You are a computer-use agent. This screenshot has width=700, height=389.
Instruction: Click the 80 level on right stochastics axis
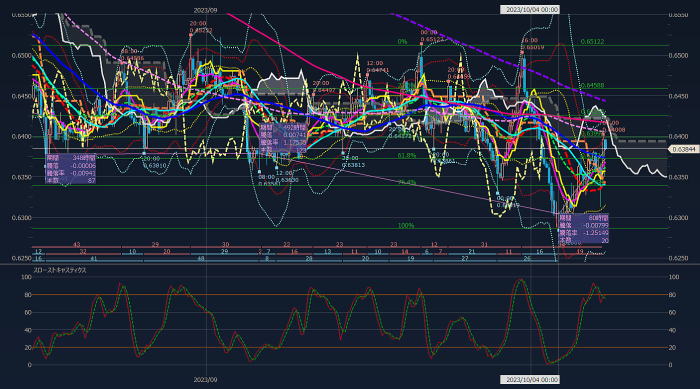click(x=673, y=295)
